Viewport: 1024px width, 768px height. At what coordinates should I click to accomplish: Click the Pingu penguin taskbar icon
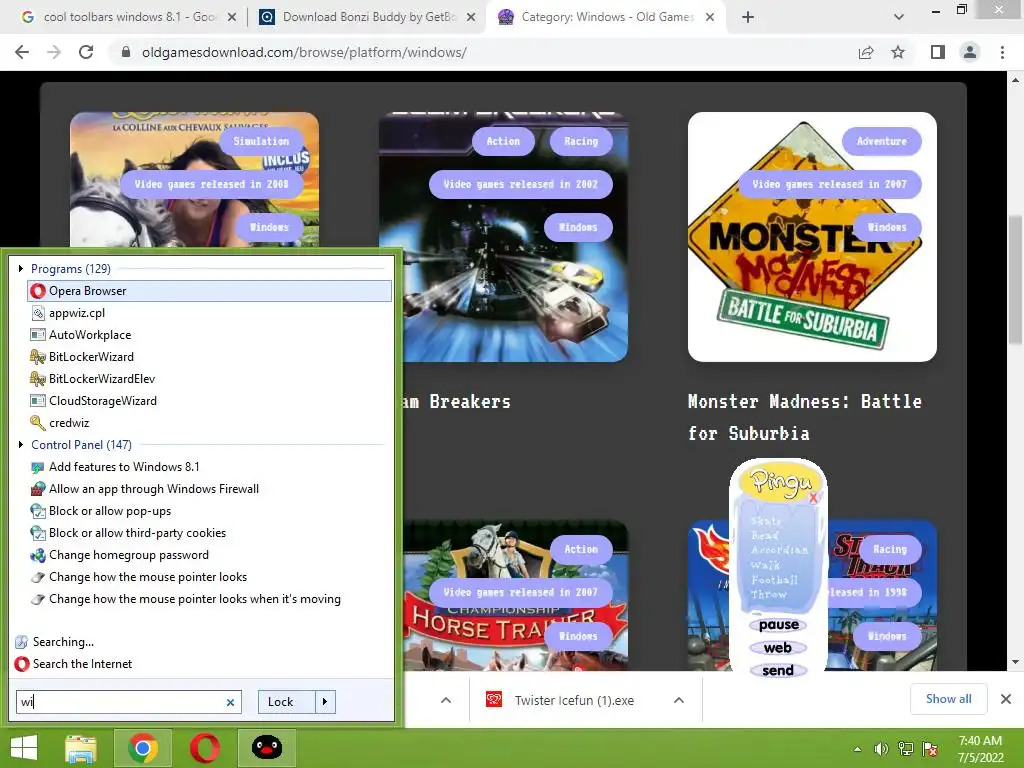(x=266, y=748)
